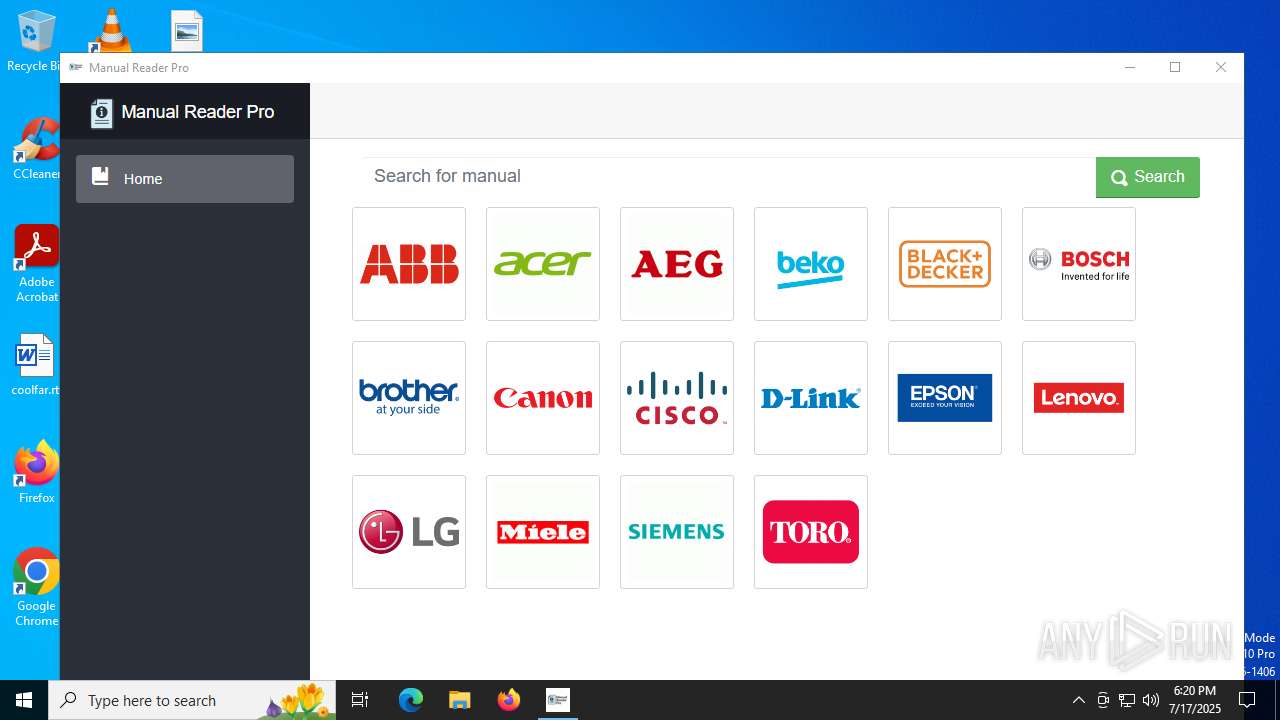The height and width of the screenshot is (720, 1280).
Task: Choose the Canon brand logo
Action: 543,398
